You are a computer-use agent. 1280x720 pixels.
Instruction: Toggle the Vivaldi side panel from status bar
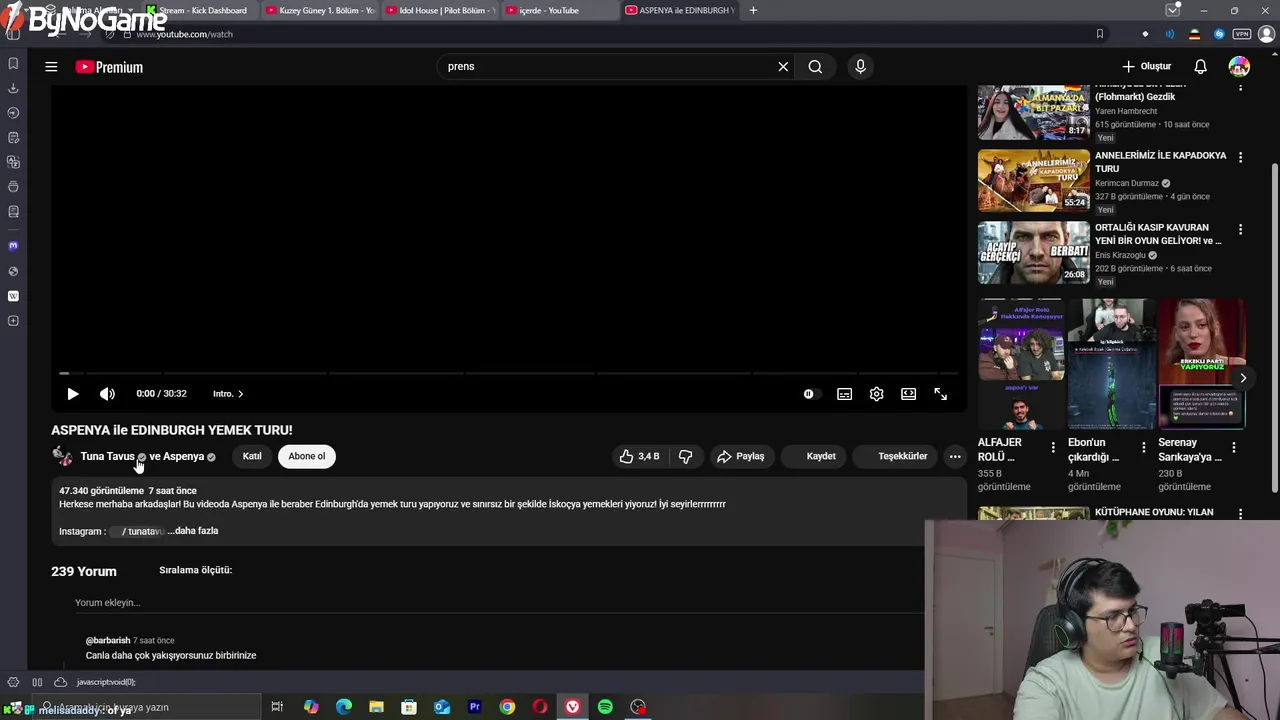tap(37, 682)
